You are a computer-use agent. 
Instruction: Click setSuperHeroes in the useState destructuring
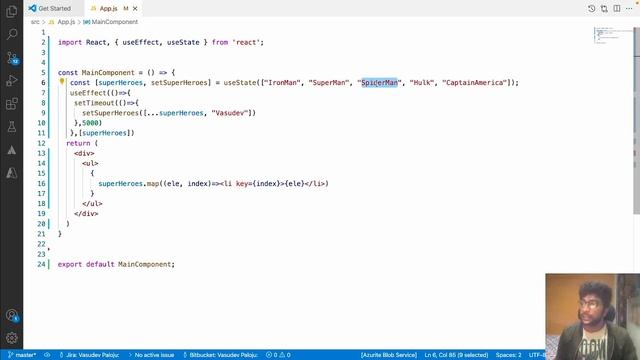coord(179,82)
